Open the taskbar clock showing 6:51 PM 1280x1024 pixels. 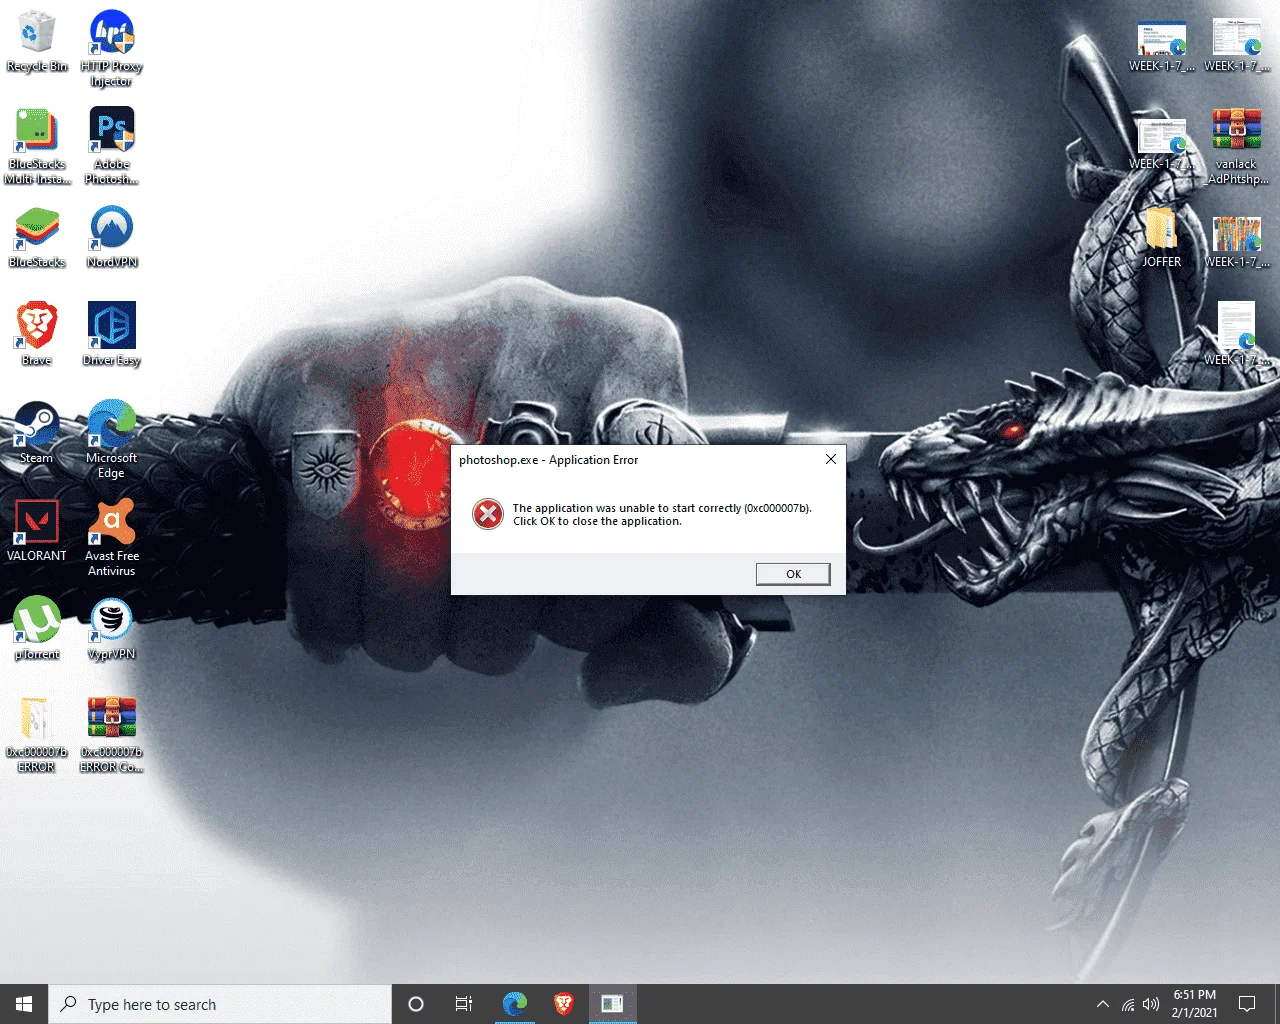[x=1195, y=1004]
